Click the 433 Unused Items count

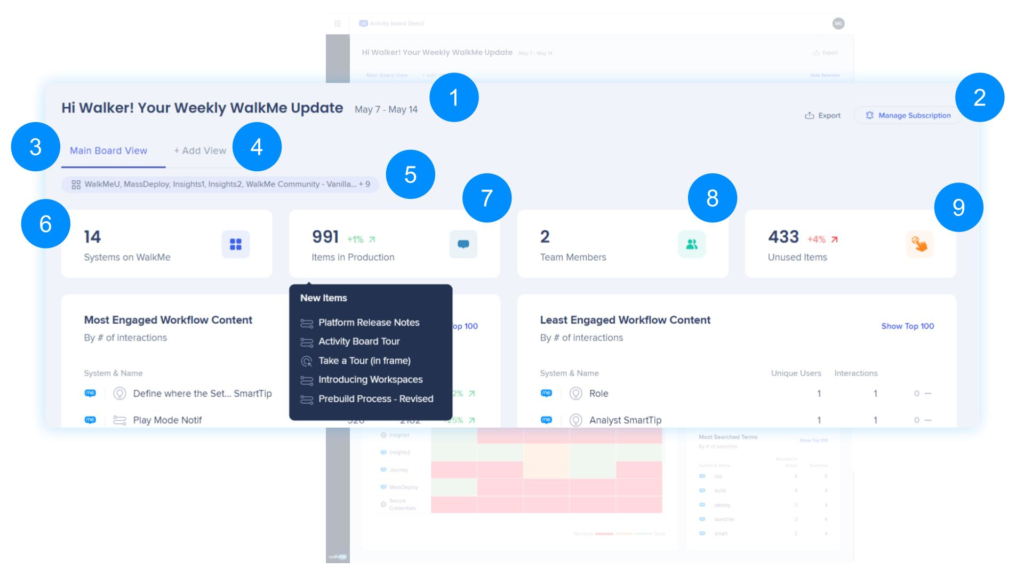[783, 236]
